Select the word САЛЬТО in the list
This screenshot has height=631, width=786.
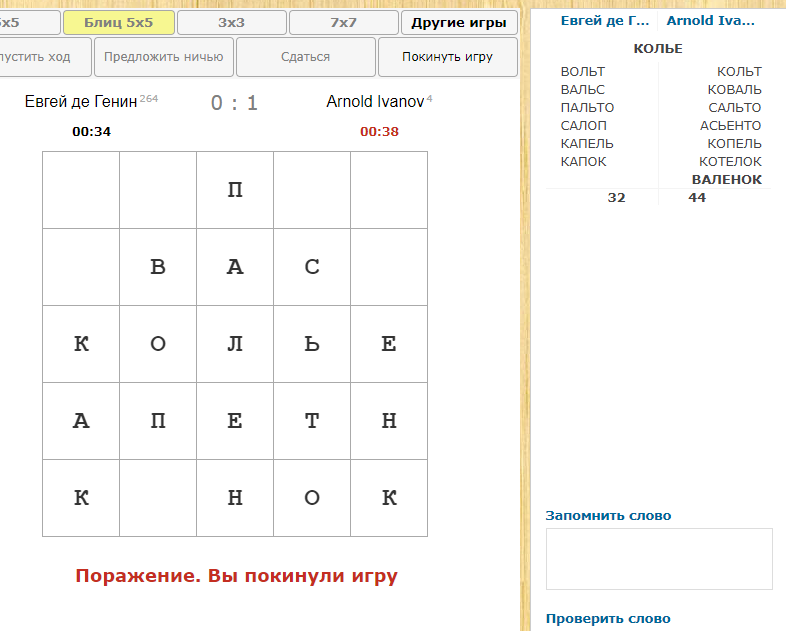pos(735,108)
